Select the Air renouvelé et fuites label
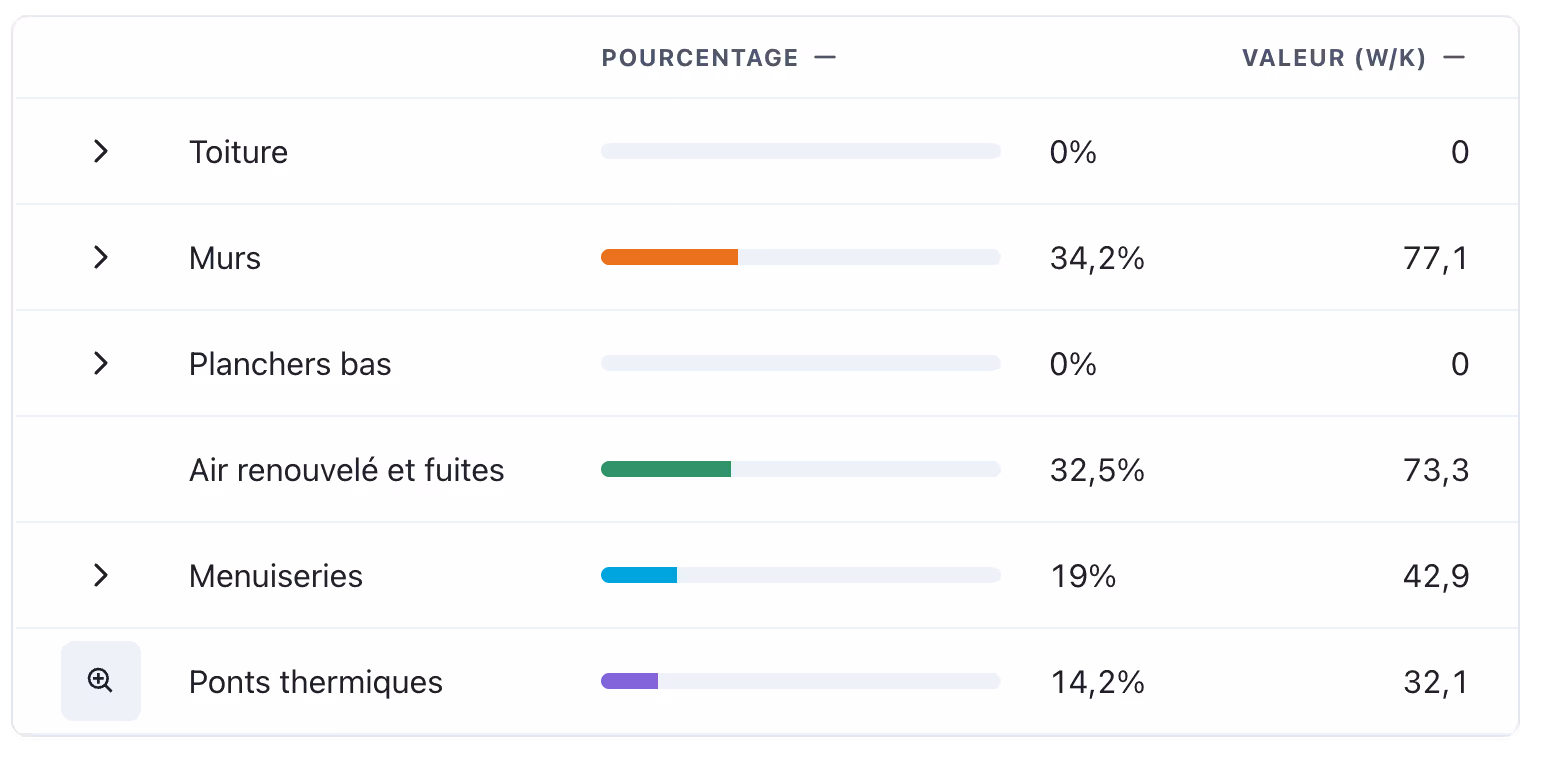Viewport: 1542px width, 760px height. click(x=346, y=470)
